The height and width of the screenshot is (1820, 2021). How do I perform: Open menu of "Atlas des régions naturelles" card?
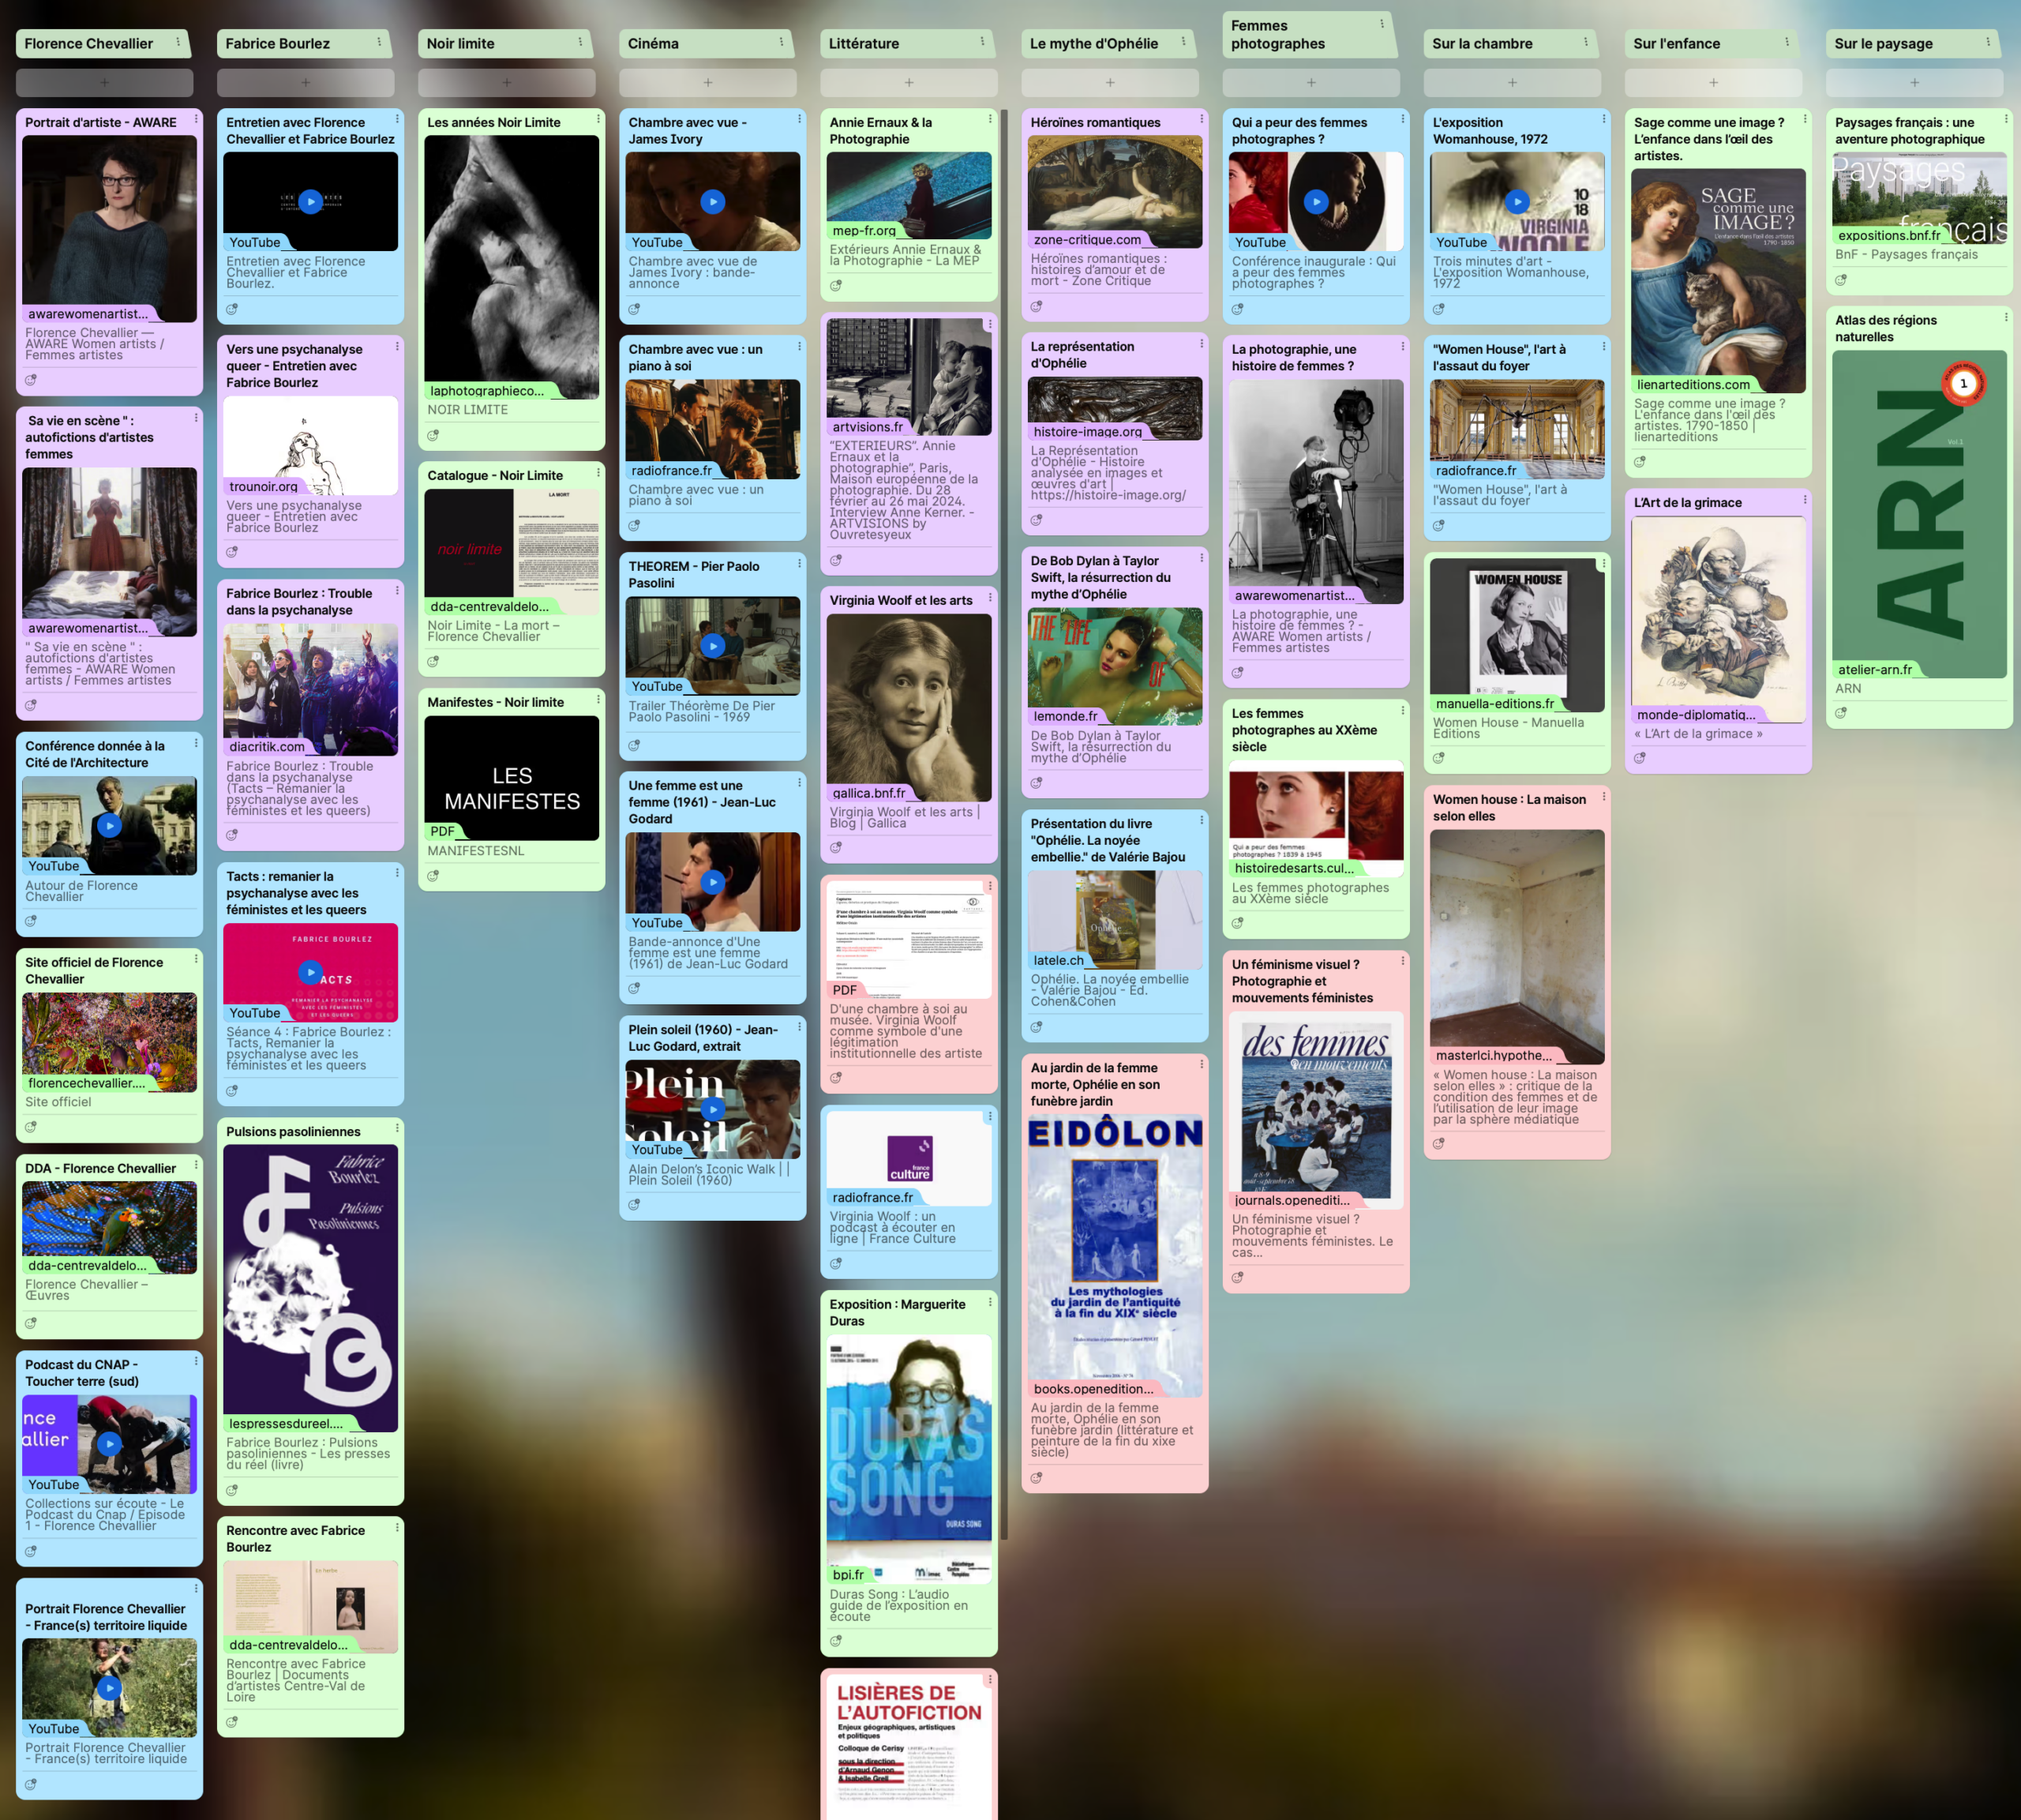tap(2006, 317)
